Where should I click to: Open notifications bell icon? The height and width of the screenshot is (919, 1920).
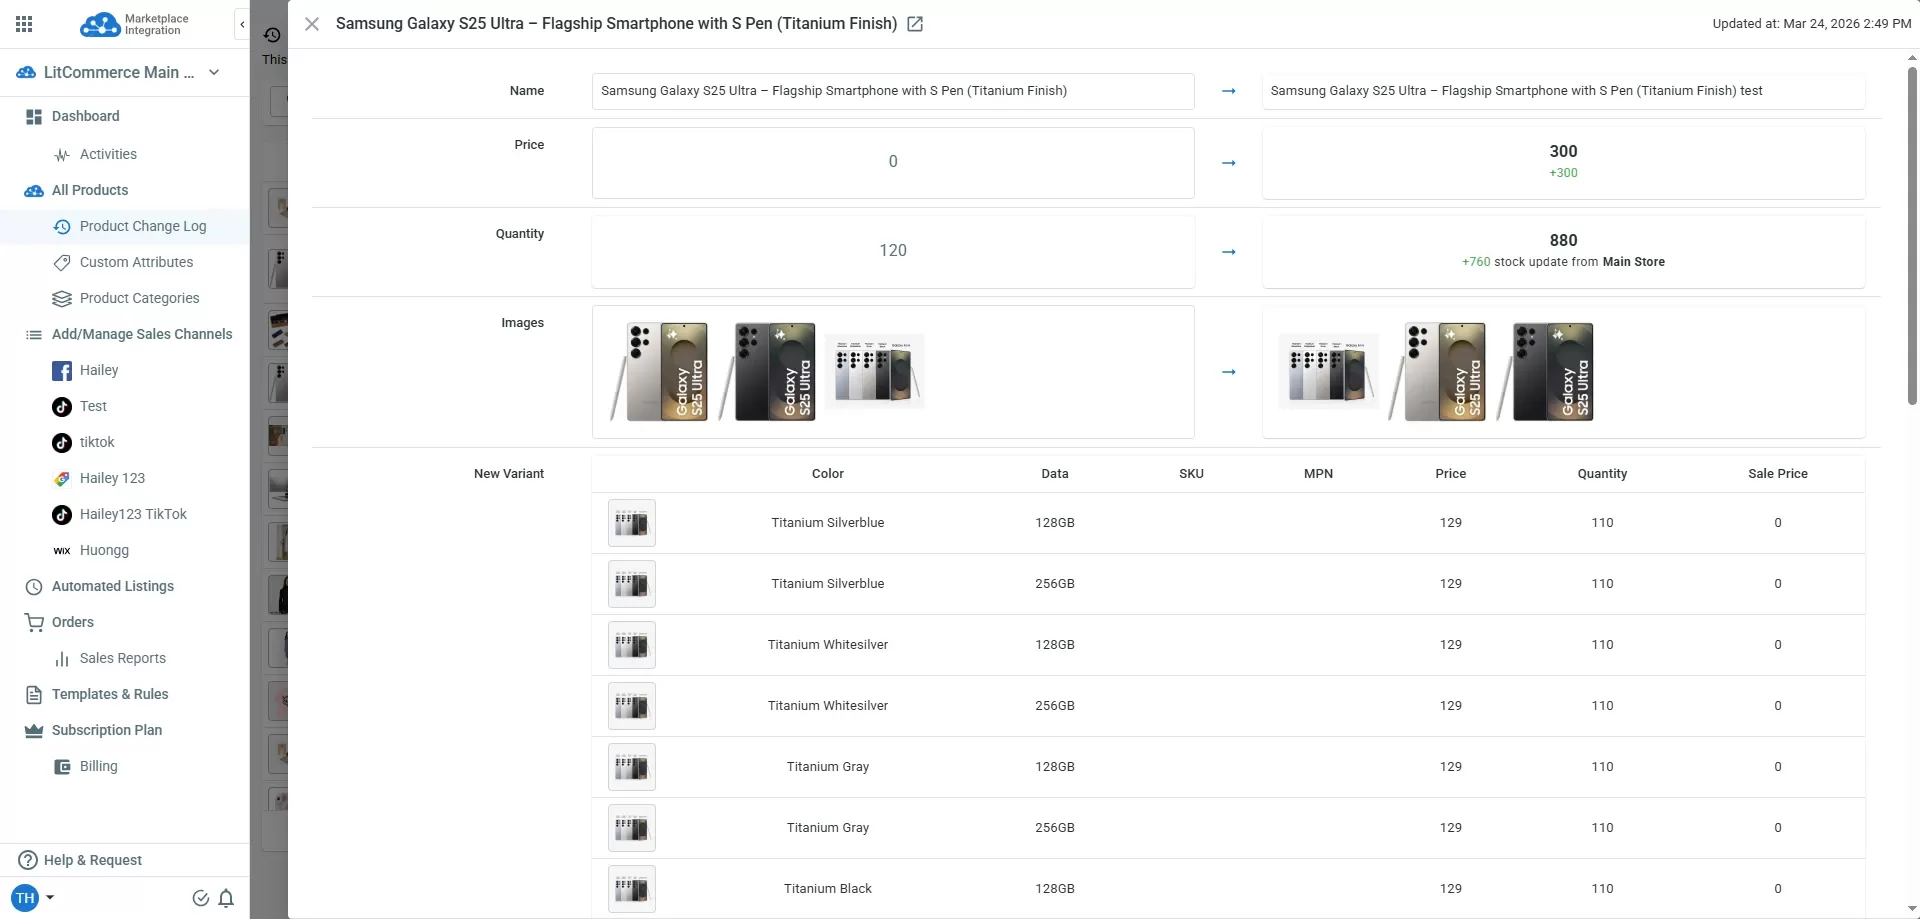[x=226, y=898]
